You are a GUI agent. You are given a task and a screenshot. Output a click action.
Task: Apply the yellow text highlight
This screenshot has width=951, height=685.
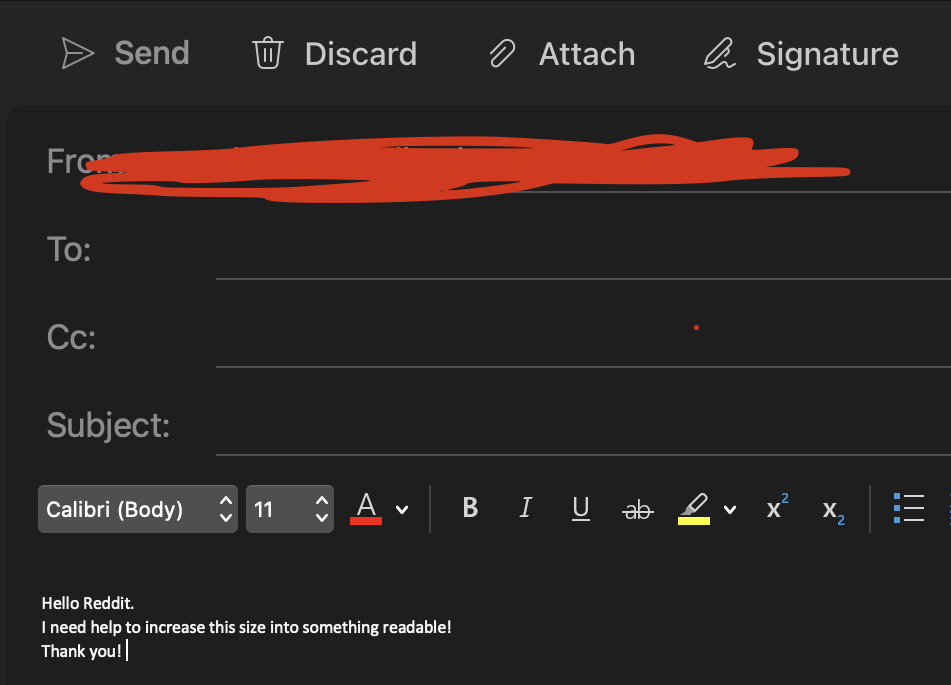pos(694,508)
